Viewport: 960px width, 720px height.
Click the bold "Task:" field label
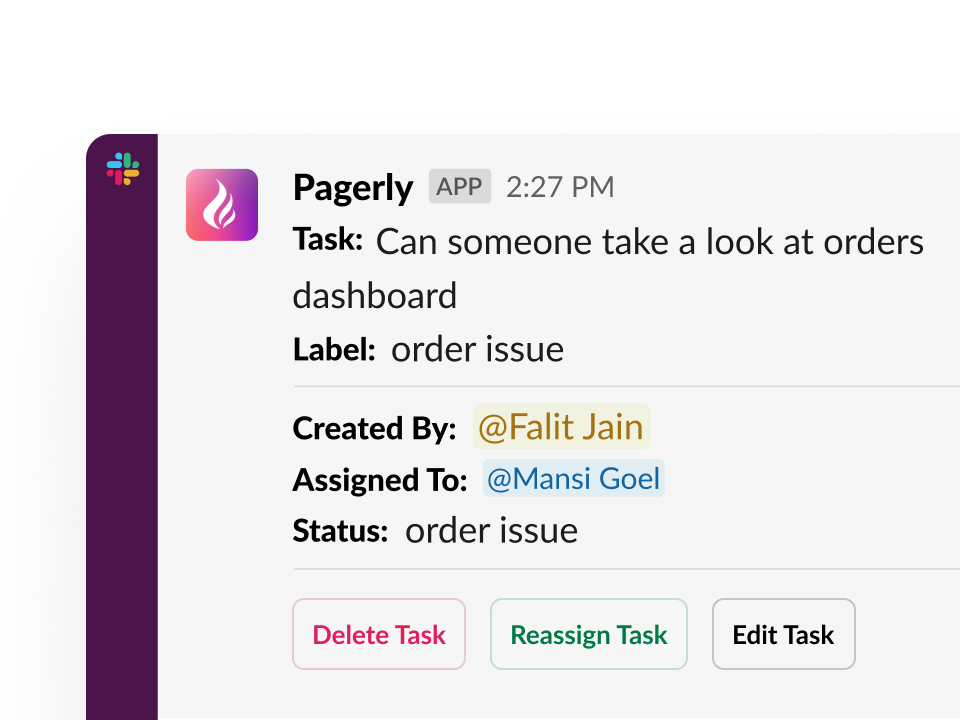tap(327, 240)
